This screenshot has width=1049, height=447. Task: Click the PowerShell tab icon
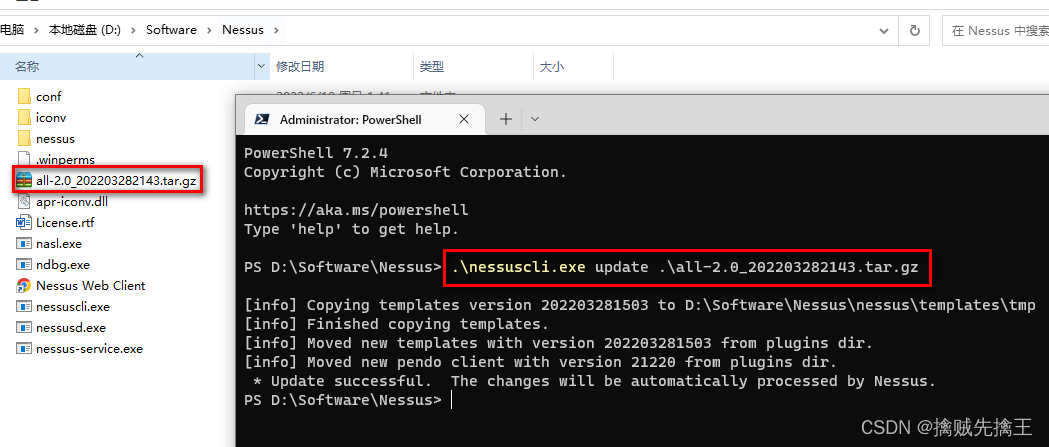(x=261, y=119)
